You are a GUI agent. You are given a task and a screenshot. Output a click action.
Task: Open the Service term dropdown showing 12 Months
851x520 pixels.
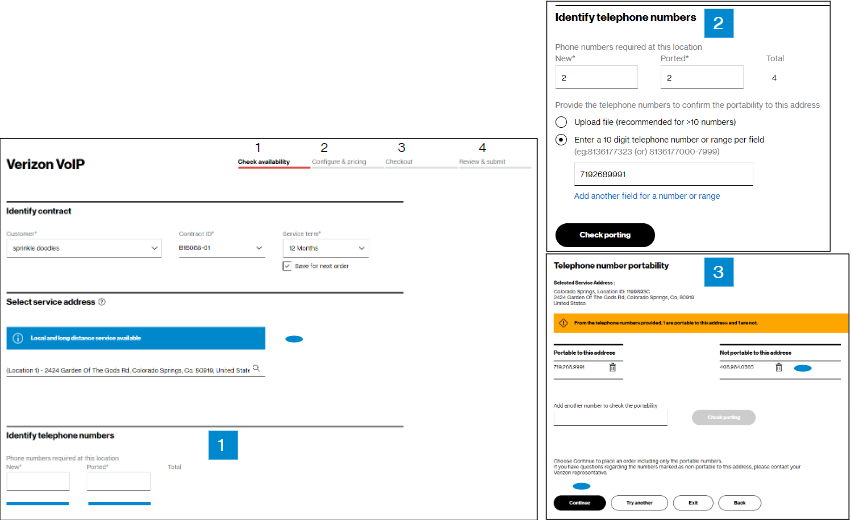326,248
